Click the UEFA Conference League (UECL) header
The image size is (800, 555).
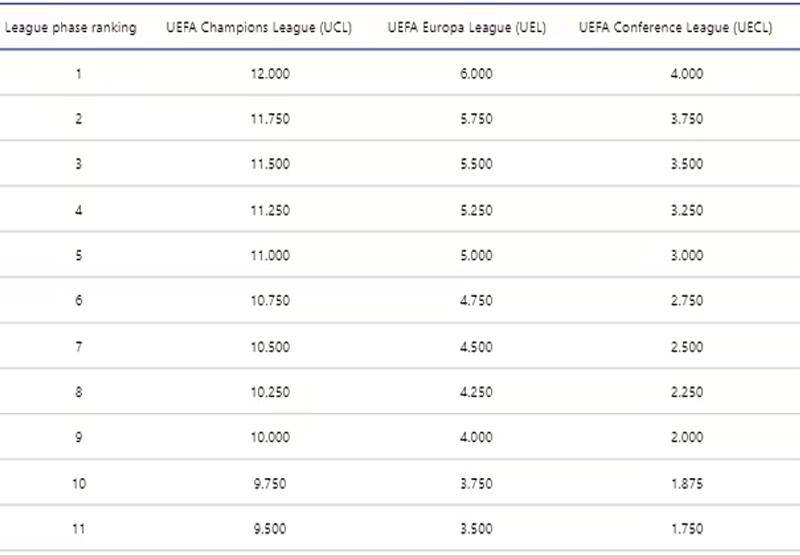(675, 27)
